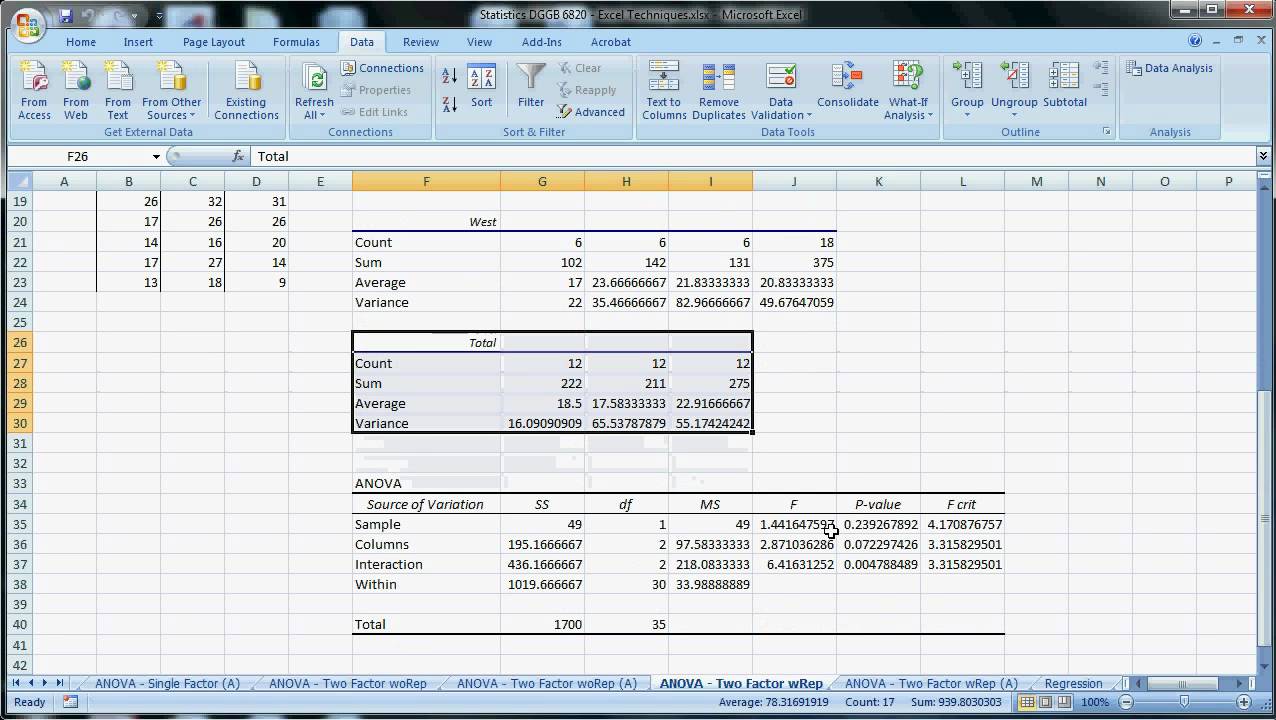Open Excel Help question mark
This screenshot has width=1276, height=720.
[x=1195, y=41]
